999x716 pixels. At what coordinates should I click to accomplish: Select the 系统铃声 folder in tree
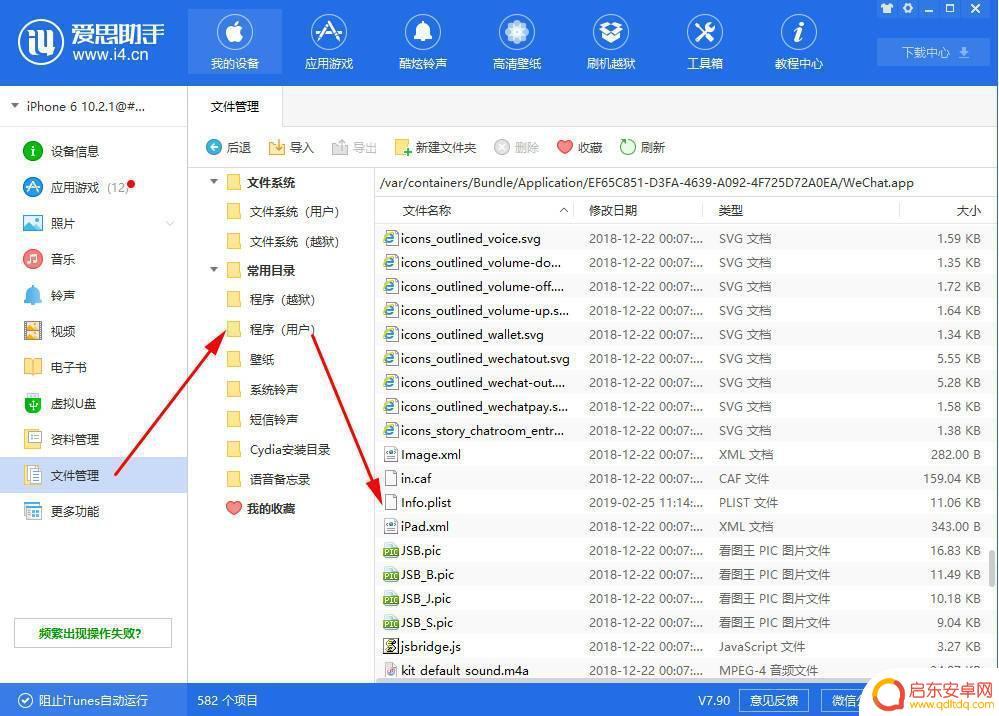point(262,389)
